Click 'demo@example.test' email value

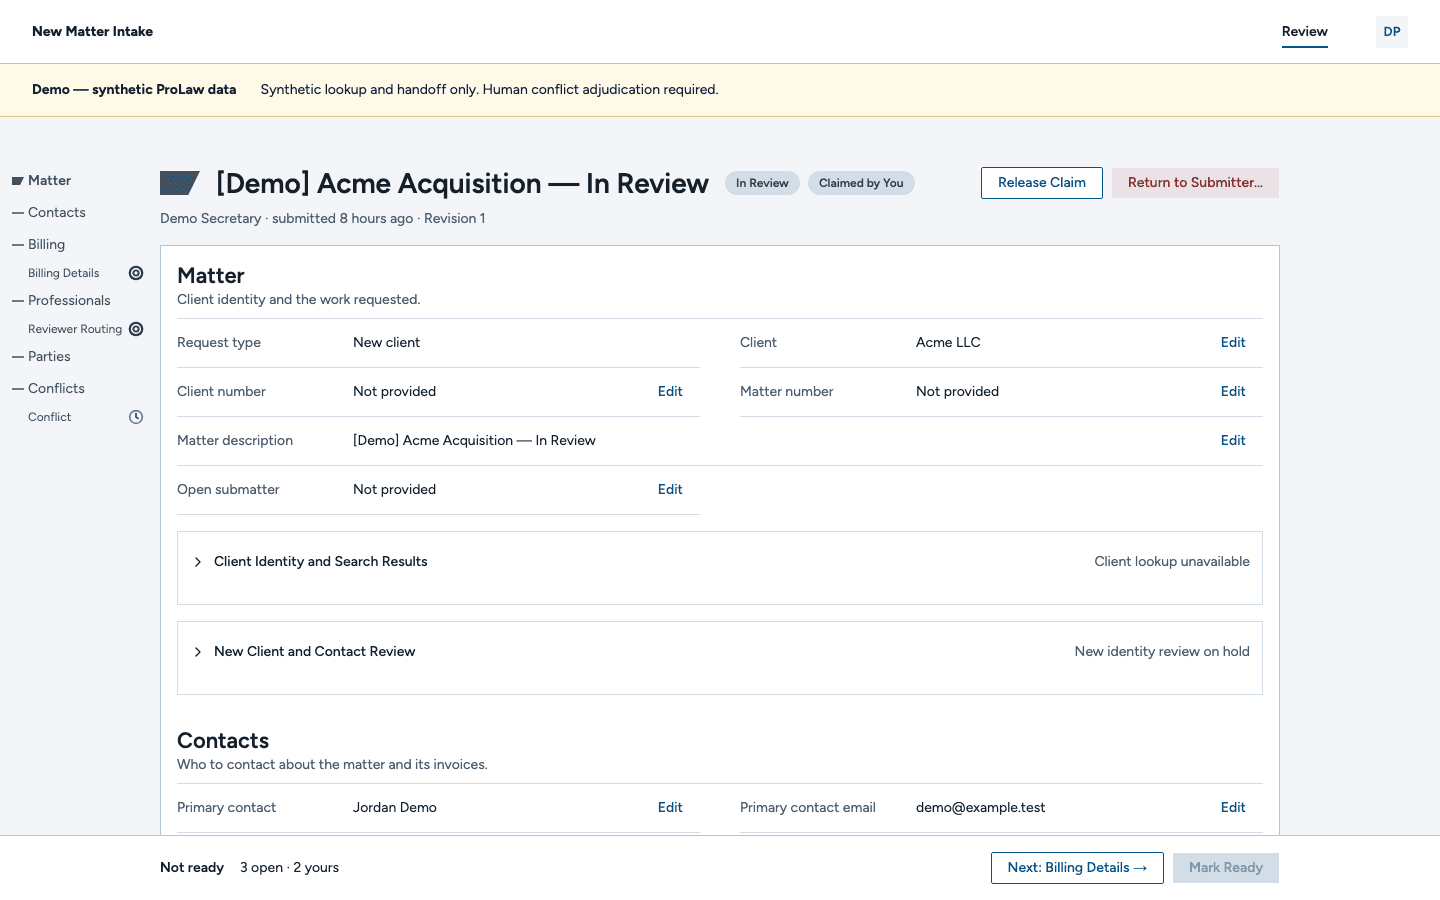[980, 808]
